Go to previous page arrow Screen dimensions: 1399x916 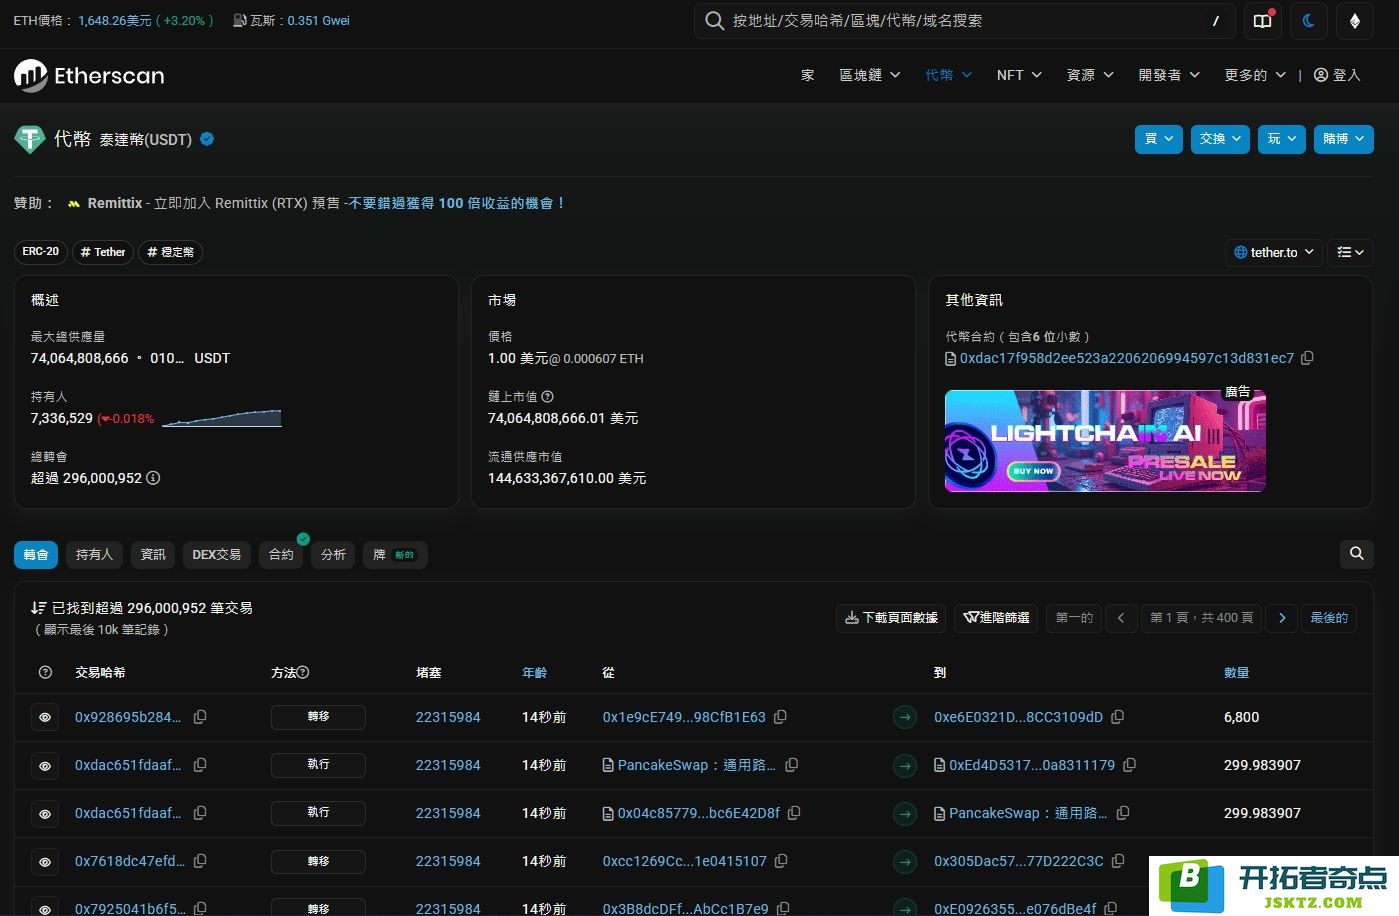(1121, 618)
